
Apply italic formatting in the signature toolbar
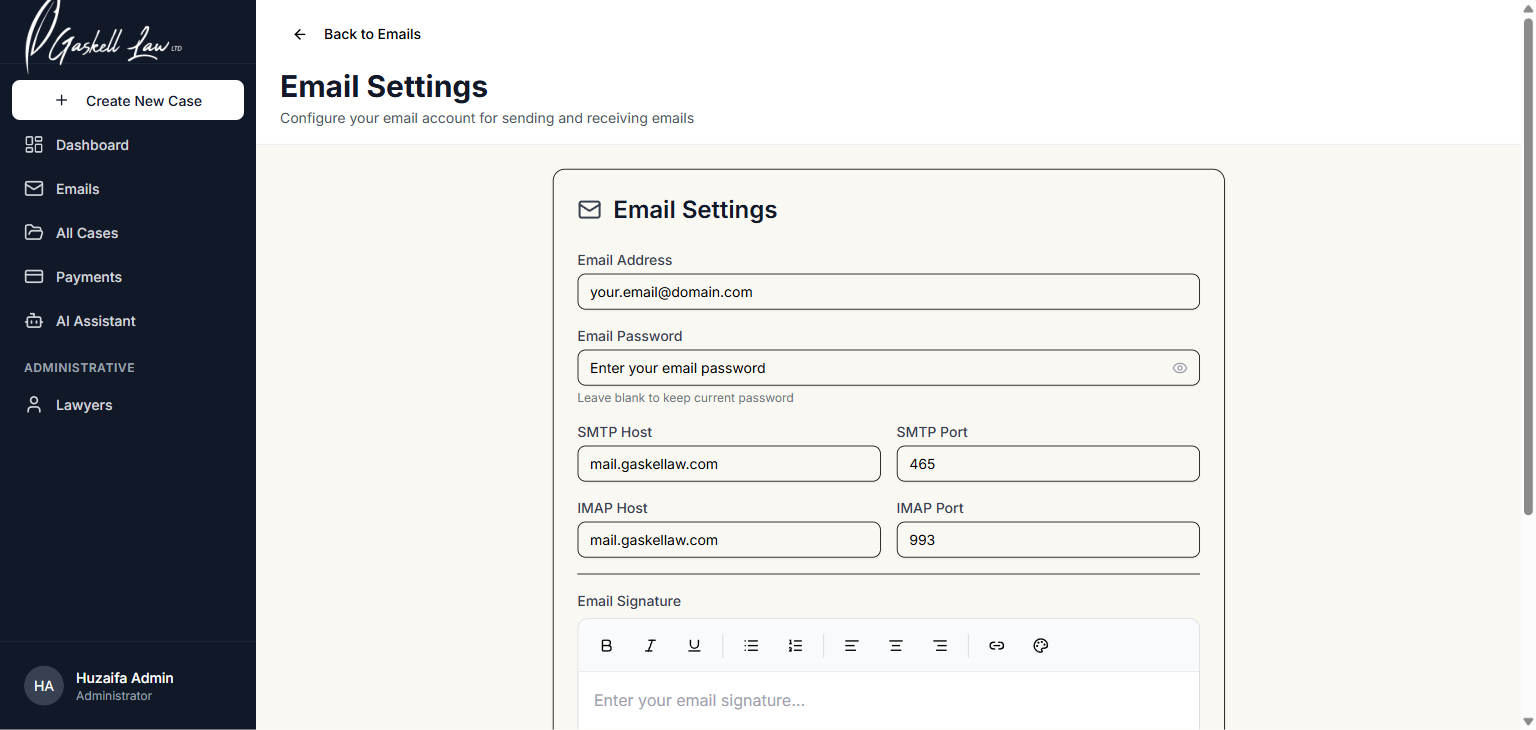click(650, 645)
